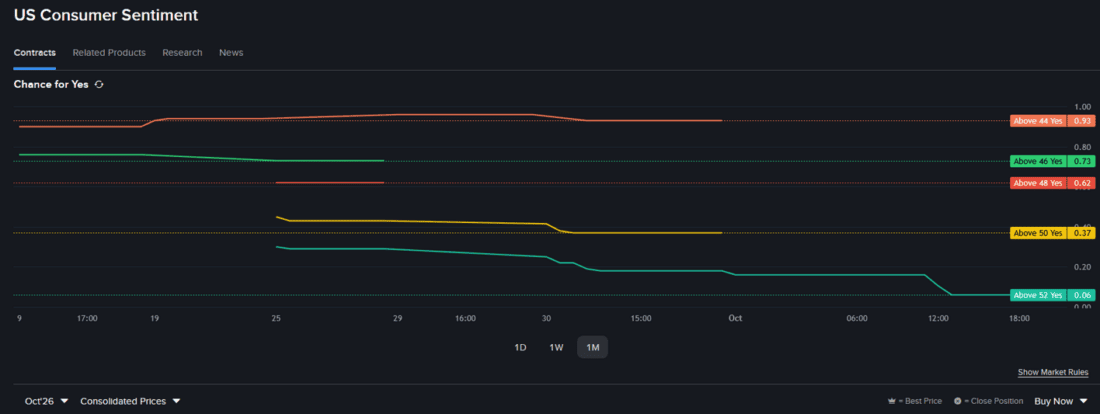Click the US Consumer Sentiment title
The width and height of the screenshot is (1100, 414).
pyautogui.click(x=106, y=15)
